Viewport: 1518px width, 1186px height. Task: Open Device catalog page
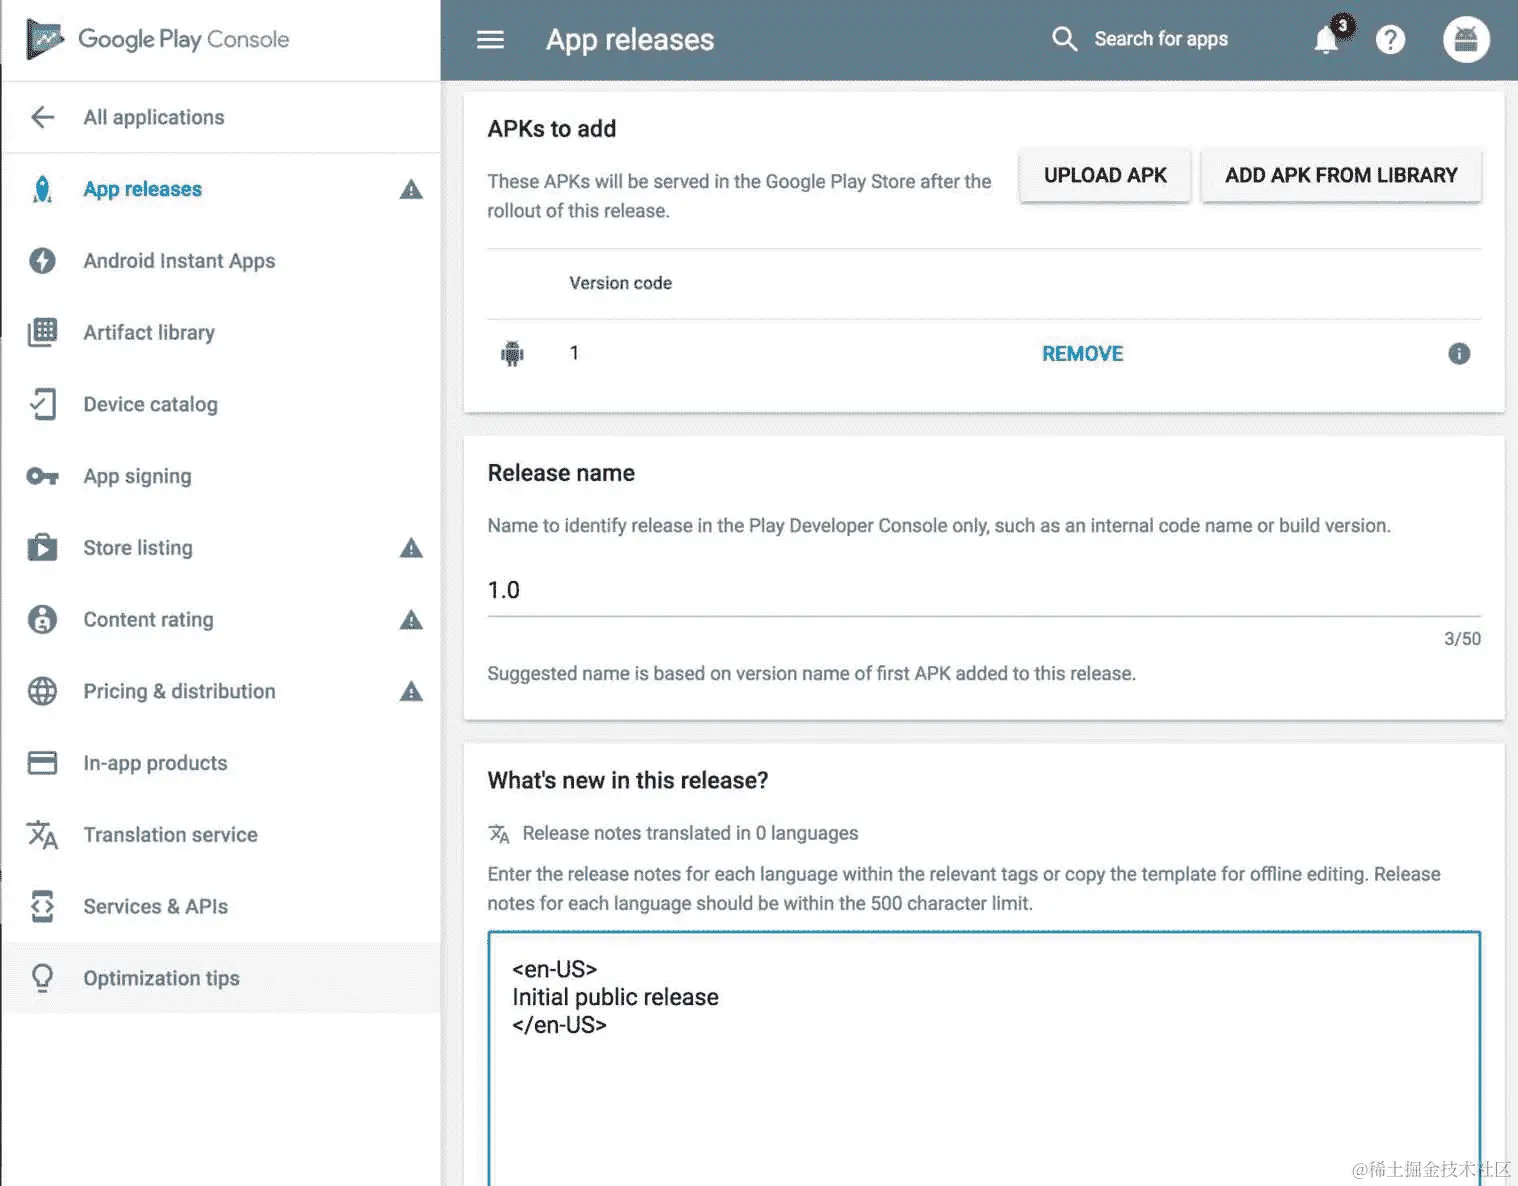(x=150, y=404)
